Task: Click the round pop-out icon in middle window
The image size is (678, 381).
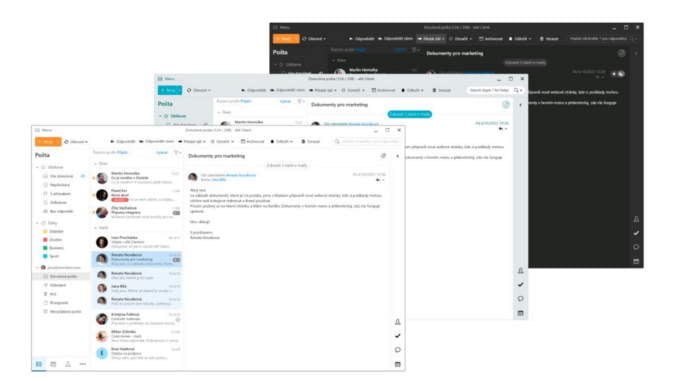Action: click(506, 105)
